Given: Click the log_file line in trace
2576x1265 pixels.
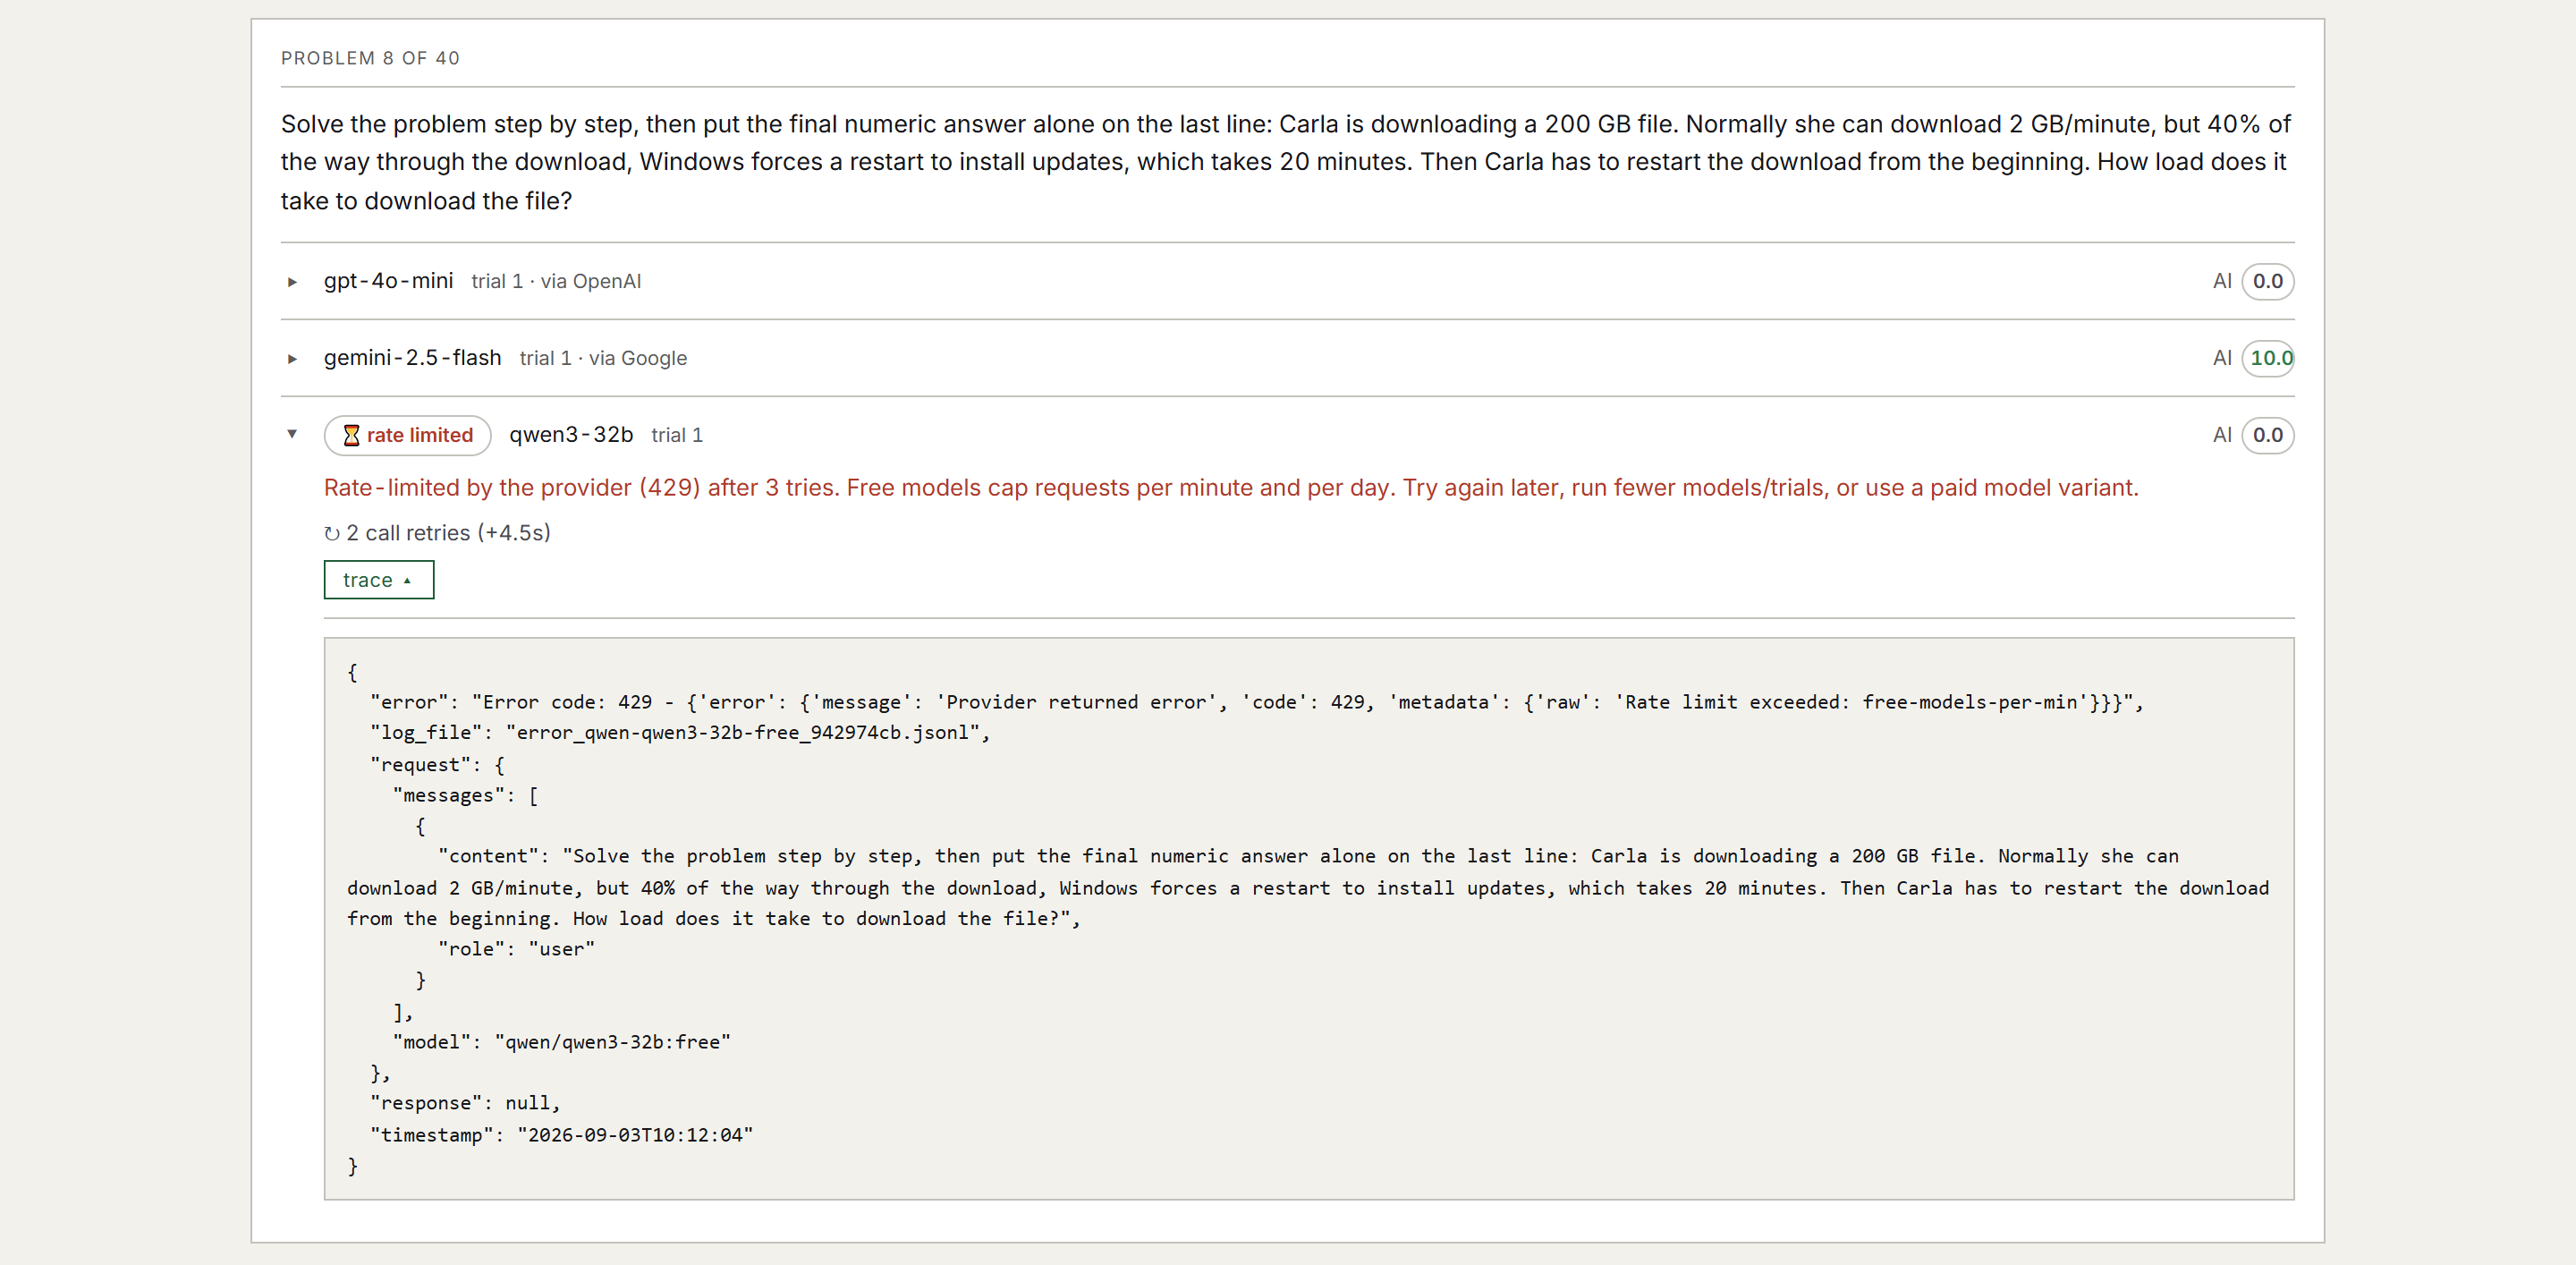Looking at the screenshot, I should (x=680, y=733).
